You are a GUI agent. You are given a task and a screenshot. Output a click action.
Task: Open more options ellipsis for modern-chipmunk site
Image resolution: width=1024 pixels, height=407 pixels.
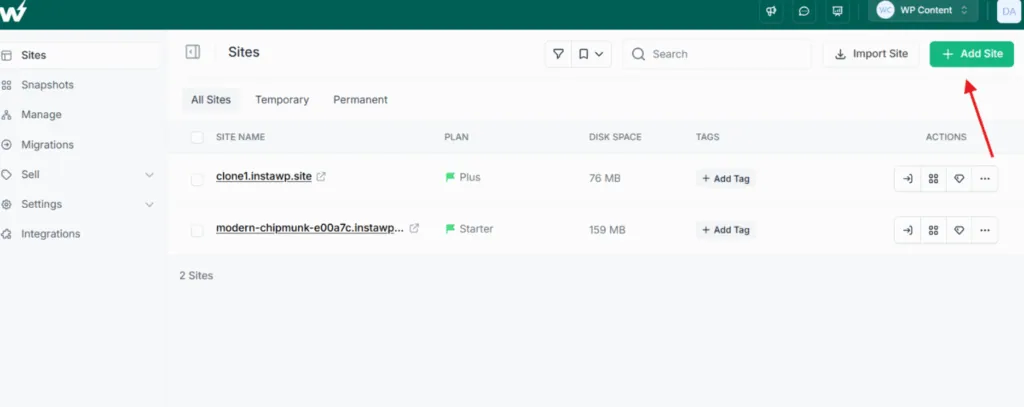(x=985, y=230)
